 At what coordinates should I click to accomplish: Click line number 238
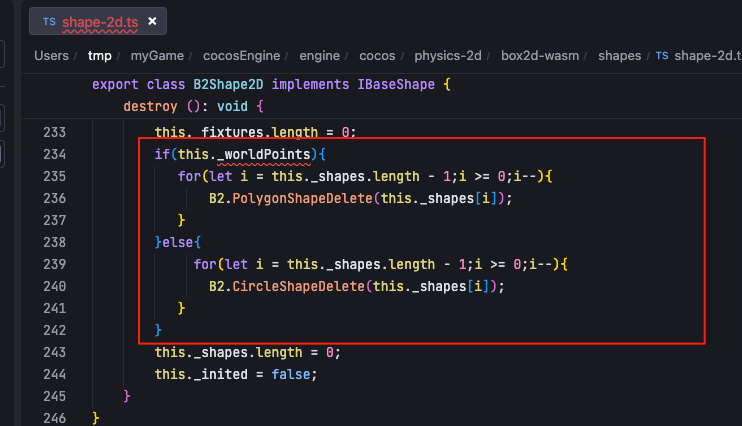click(54, 242)
